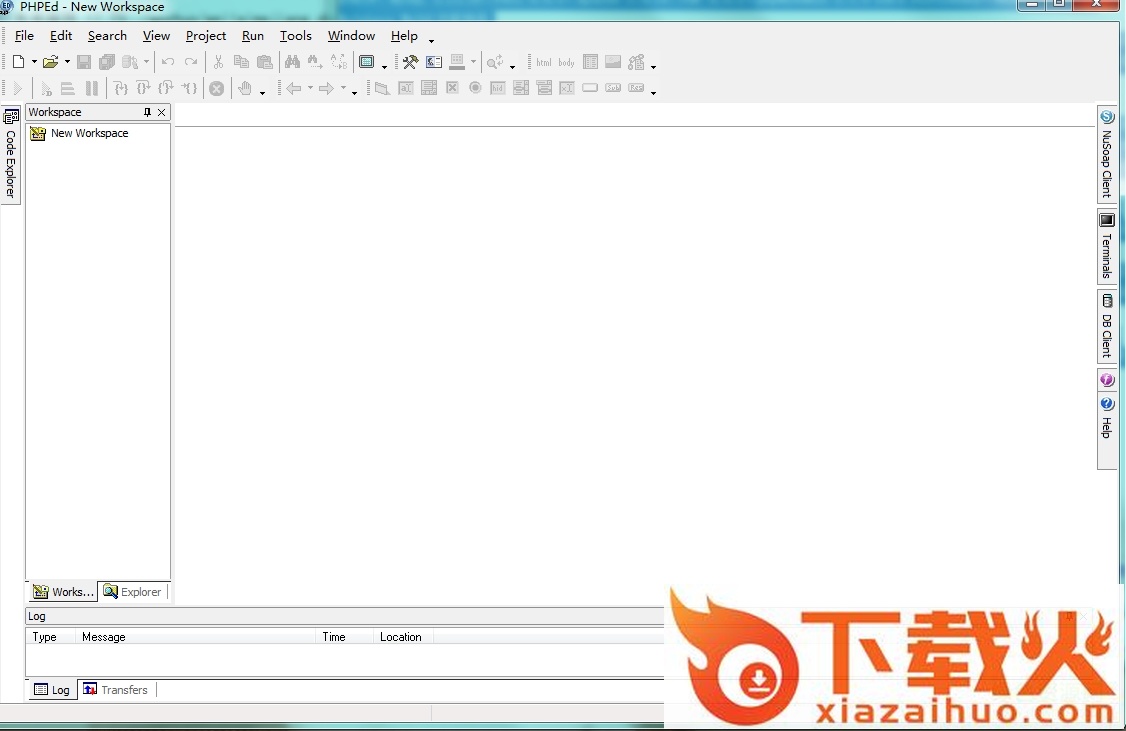Open the Code Explorer side panel

(x=11, y=155)
